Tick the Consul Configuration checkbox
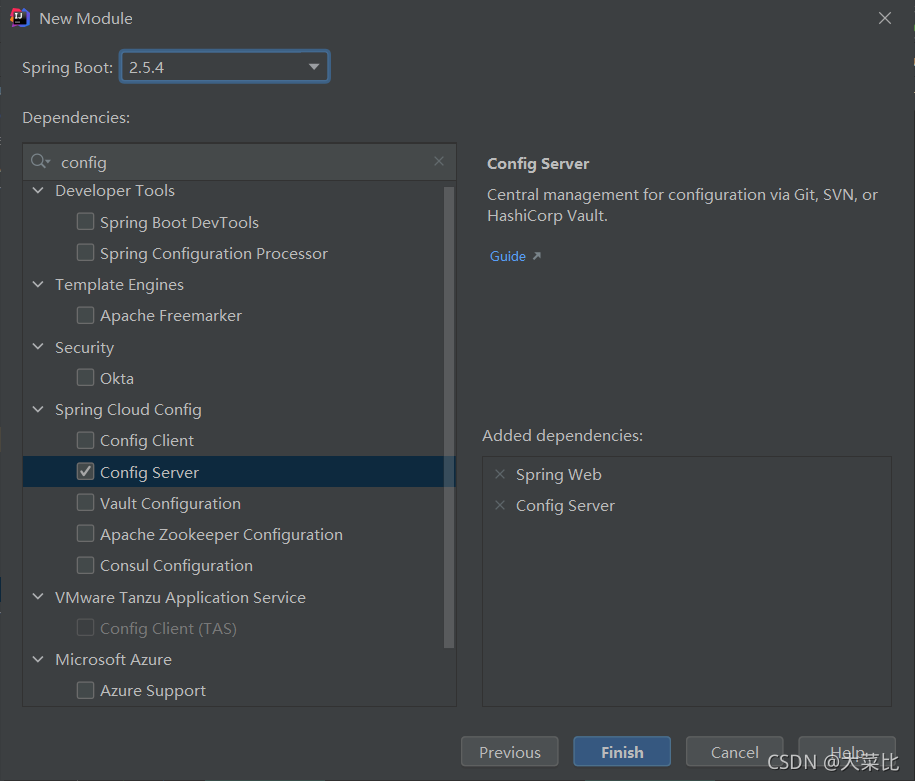This screenshot has width=915, height=781. click(85, 565)
